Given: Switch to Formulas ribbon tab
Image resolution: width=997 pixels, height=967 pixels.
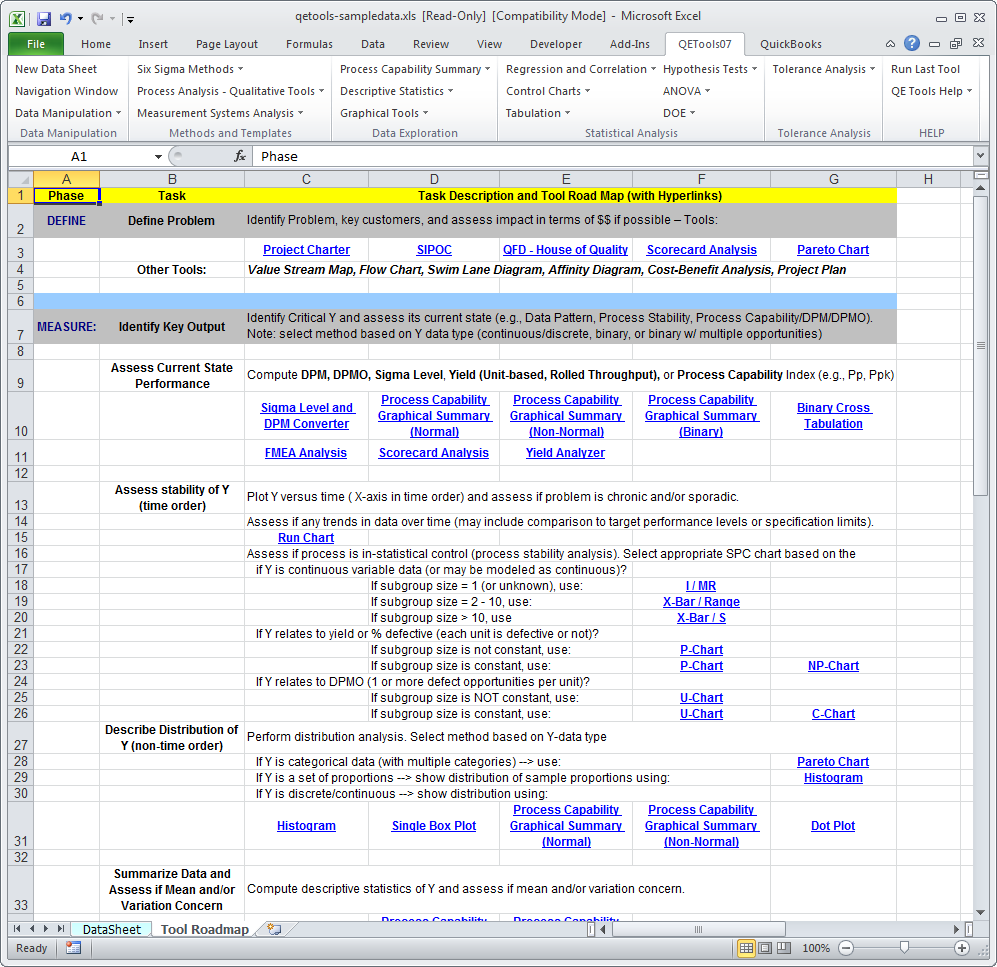Looking at the screenshot, I should [309, 44].
